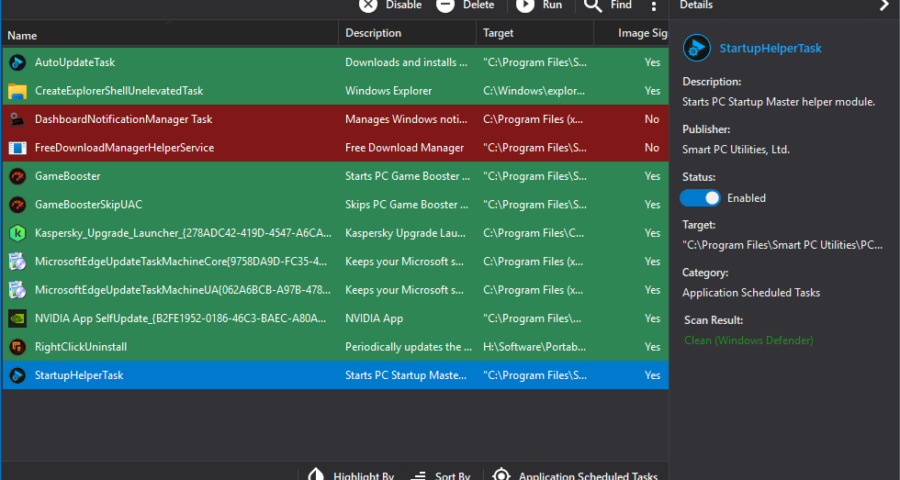900x480 pixels.
Task: Open the Application Scheduled Tasks category selector
Action: pos(576,475)
